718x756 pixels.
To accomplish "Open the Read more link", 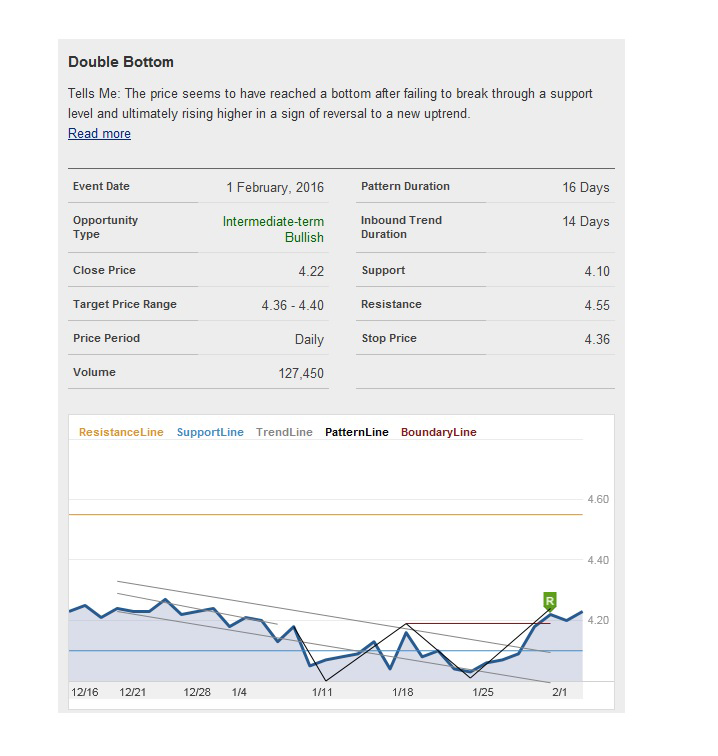I will [x=99, y=134].
